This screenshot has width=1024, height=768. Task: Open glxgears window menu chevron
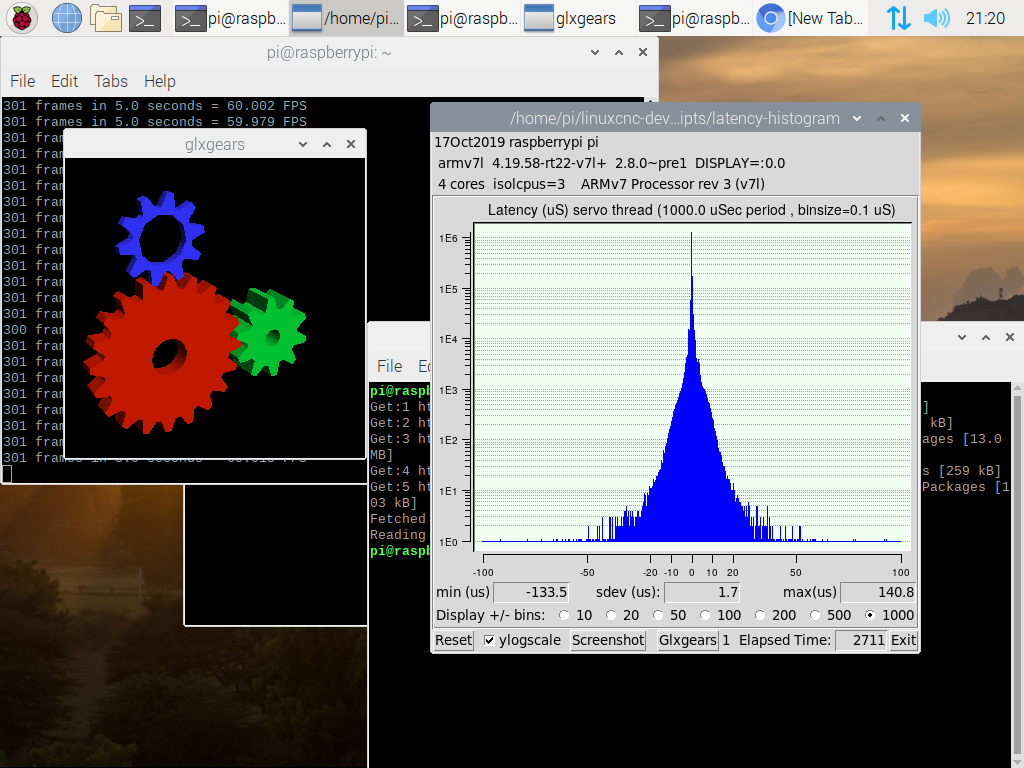coord(303,144)
